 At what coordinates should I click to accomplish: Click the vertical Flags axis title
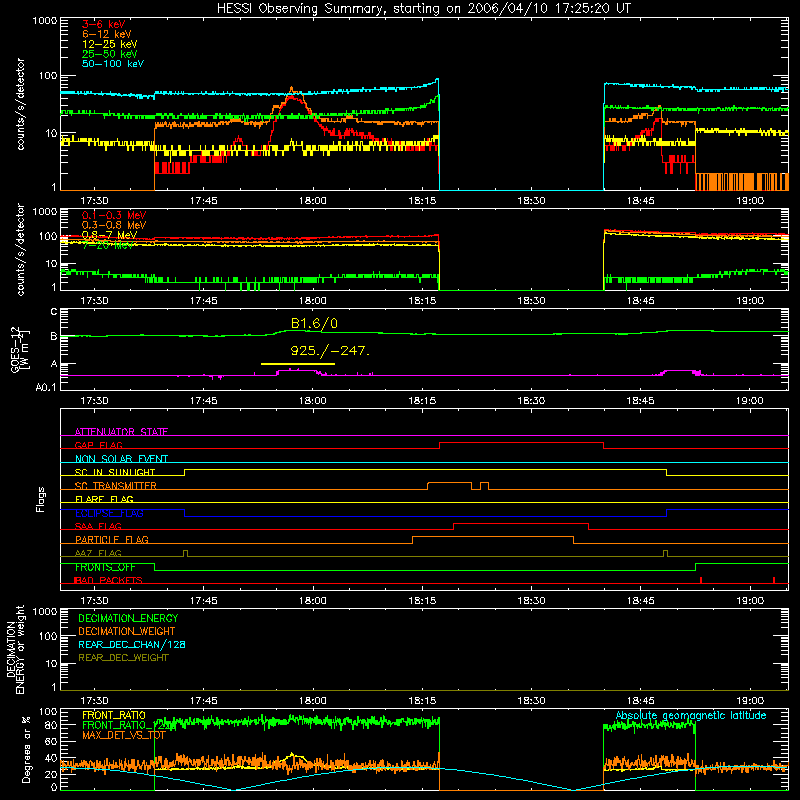41,499
